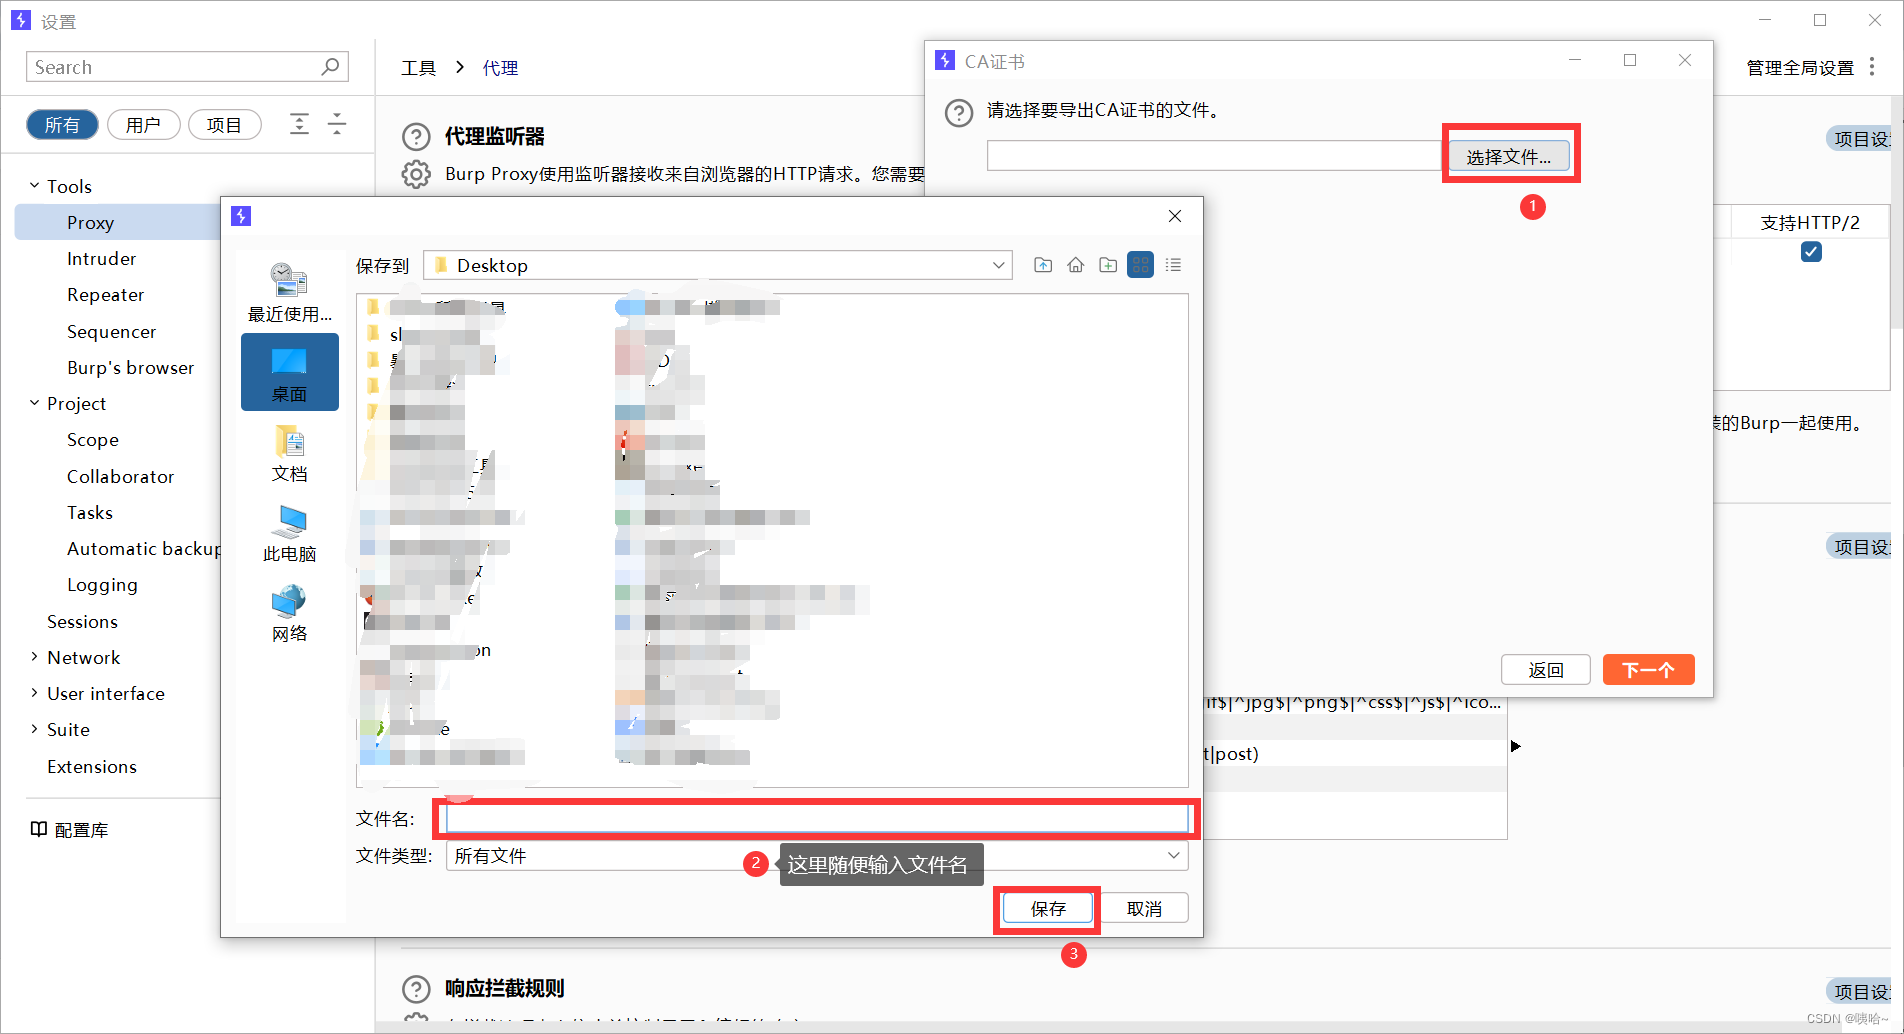Expand all settings tree sections icon
1904x1034 pixels.
[x=299, y=124]
